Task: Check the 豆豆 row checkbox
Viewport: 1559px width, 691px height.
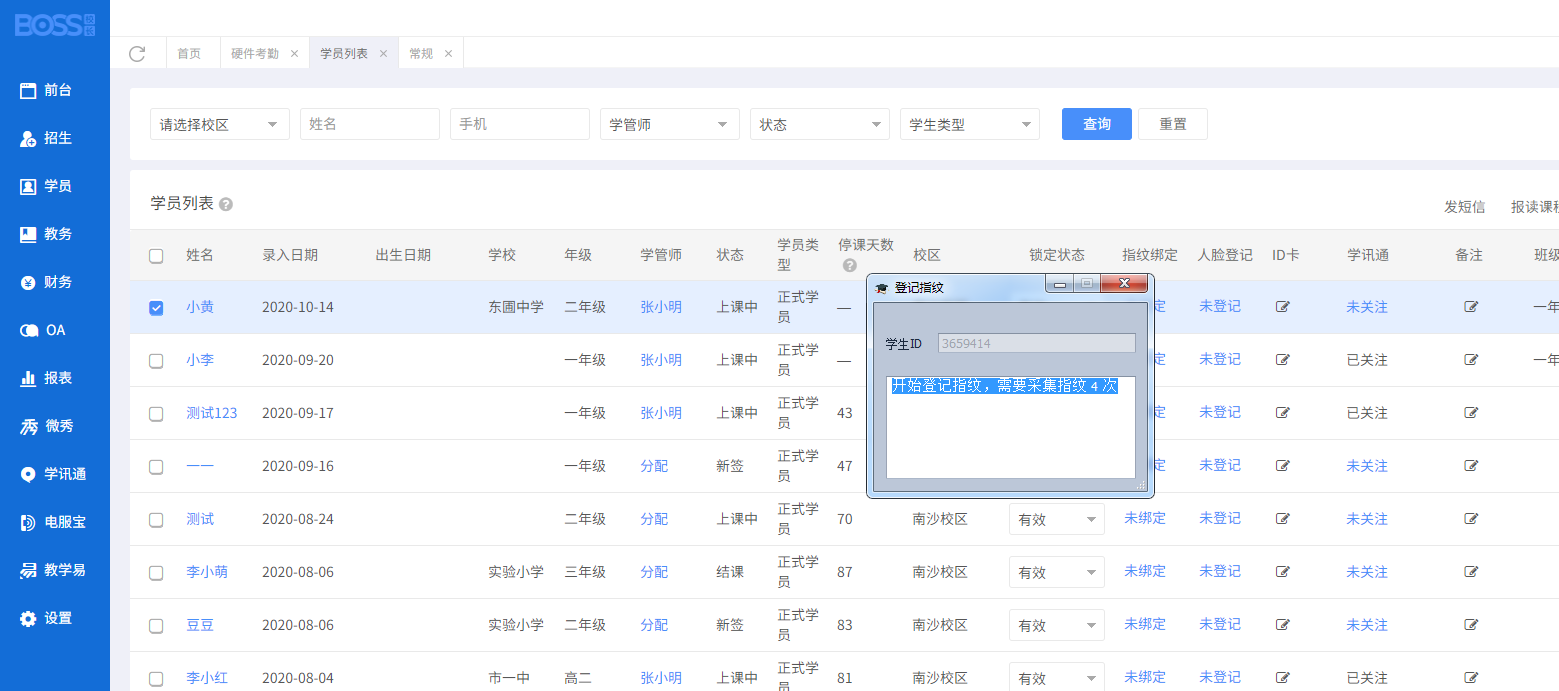Action: tap(156, 626)
